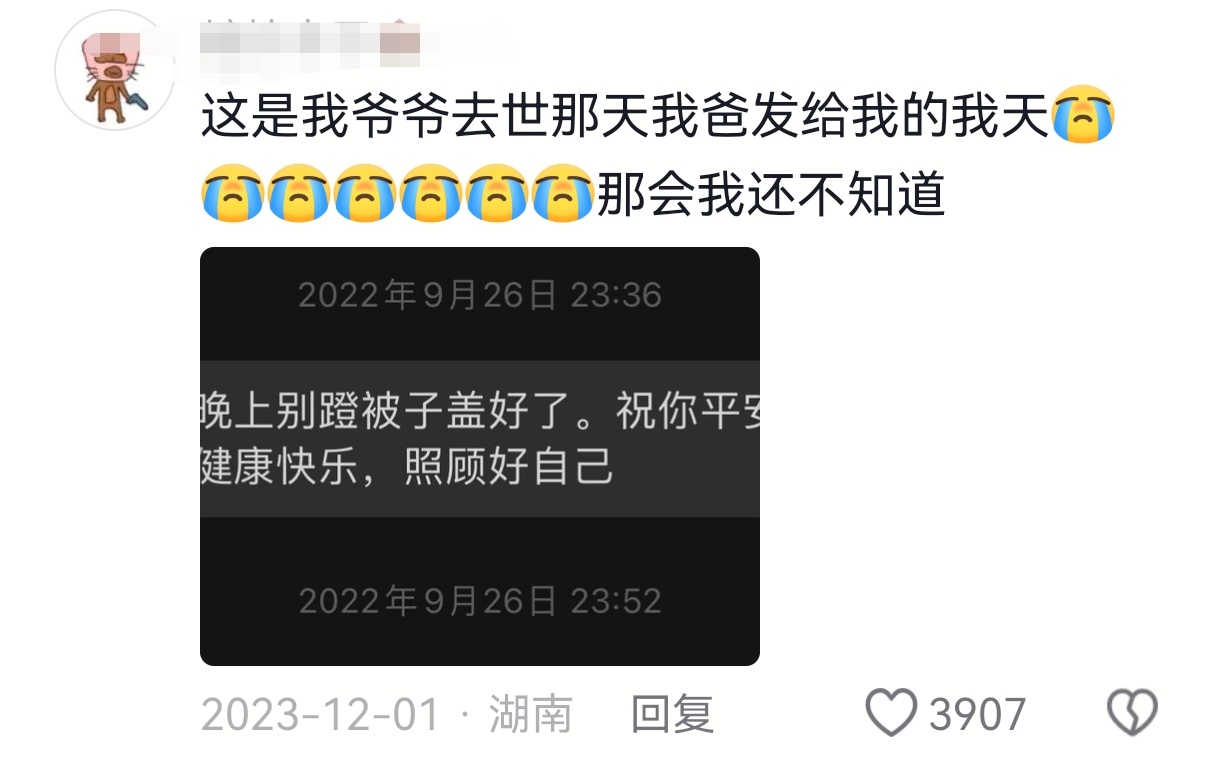Select the 回复 reply button
1224x766 pixels.
(x=672, y=715)
